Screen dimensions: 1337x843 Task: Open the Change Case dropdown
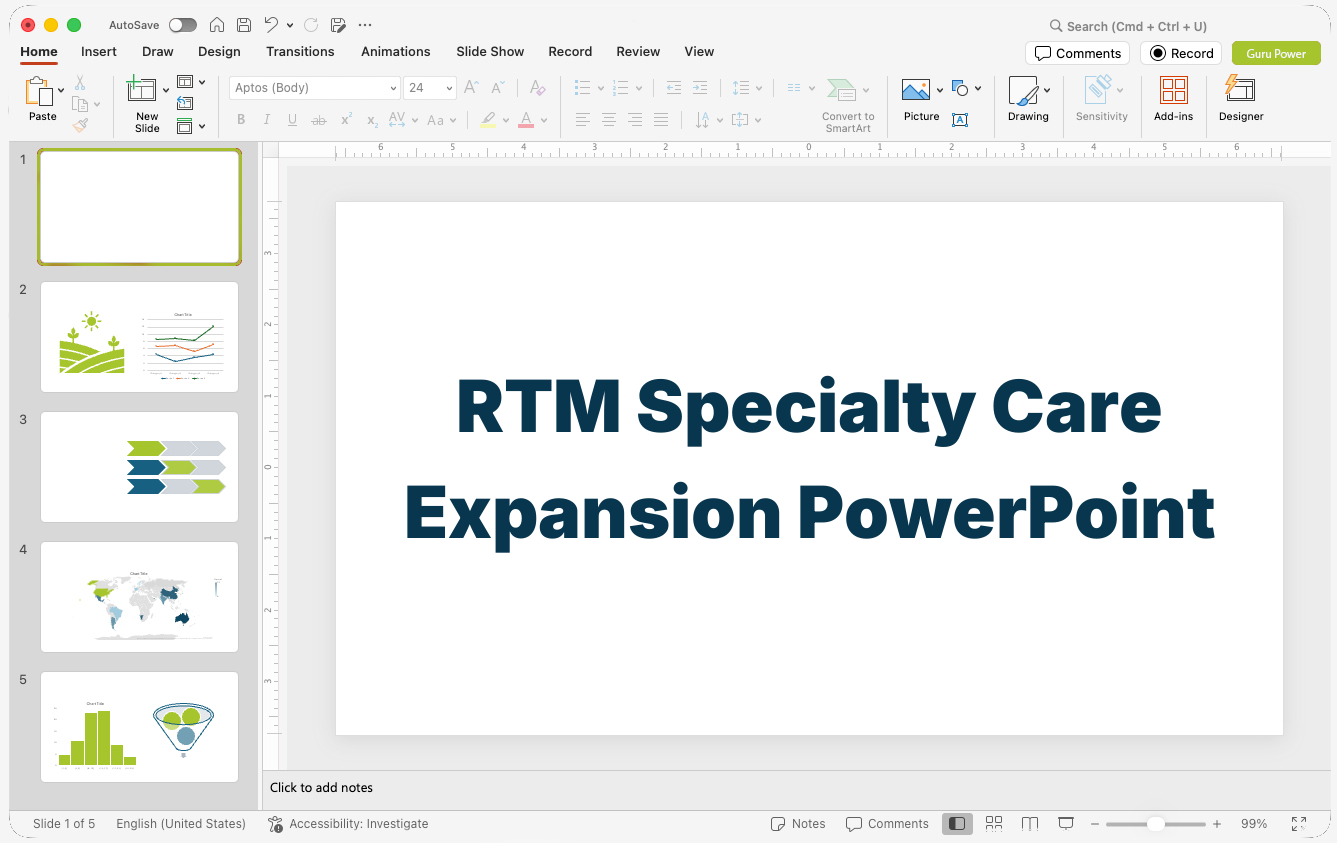click(441, 120)
